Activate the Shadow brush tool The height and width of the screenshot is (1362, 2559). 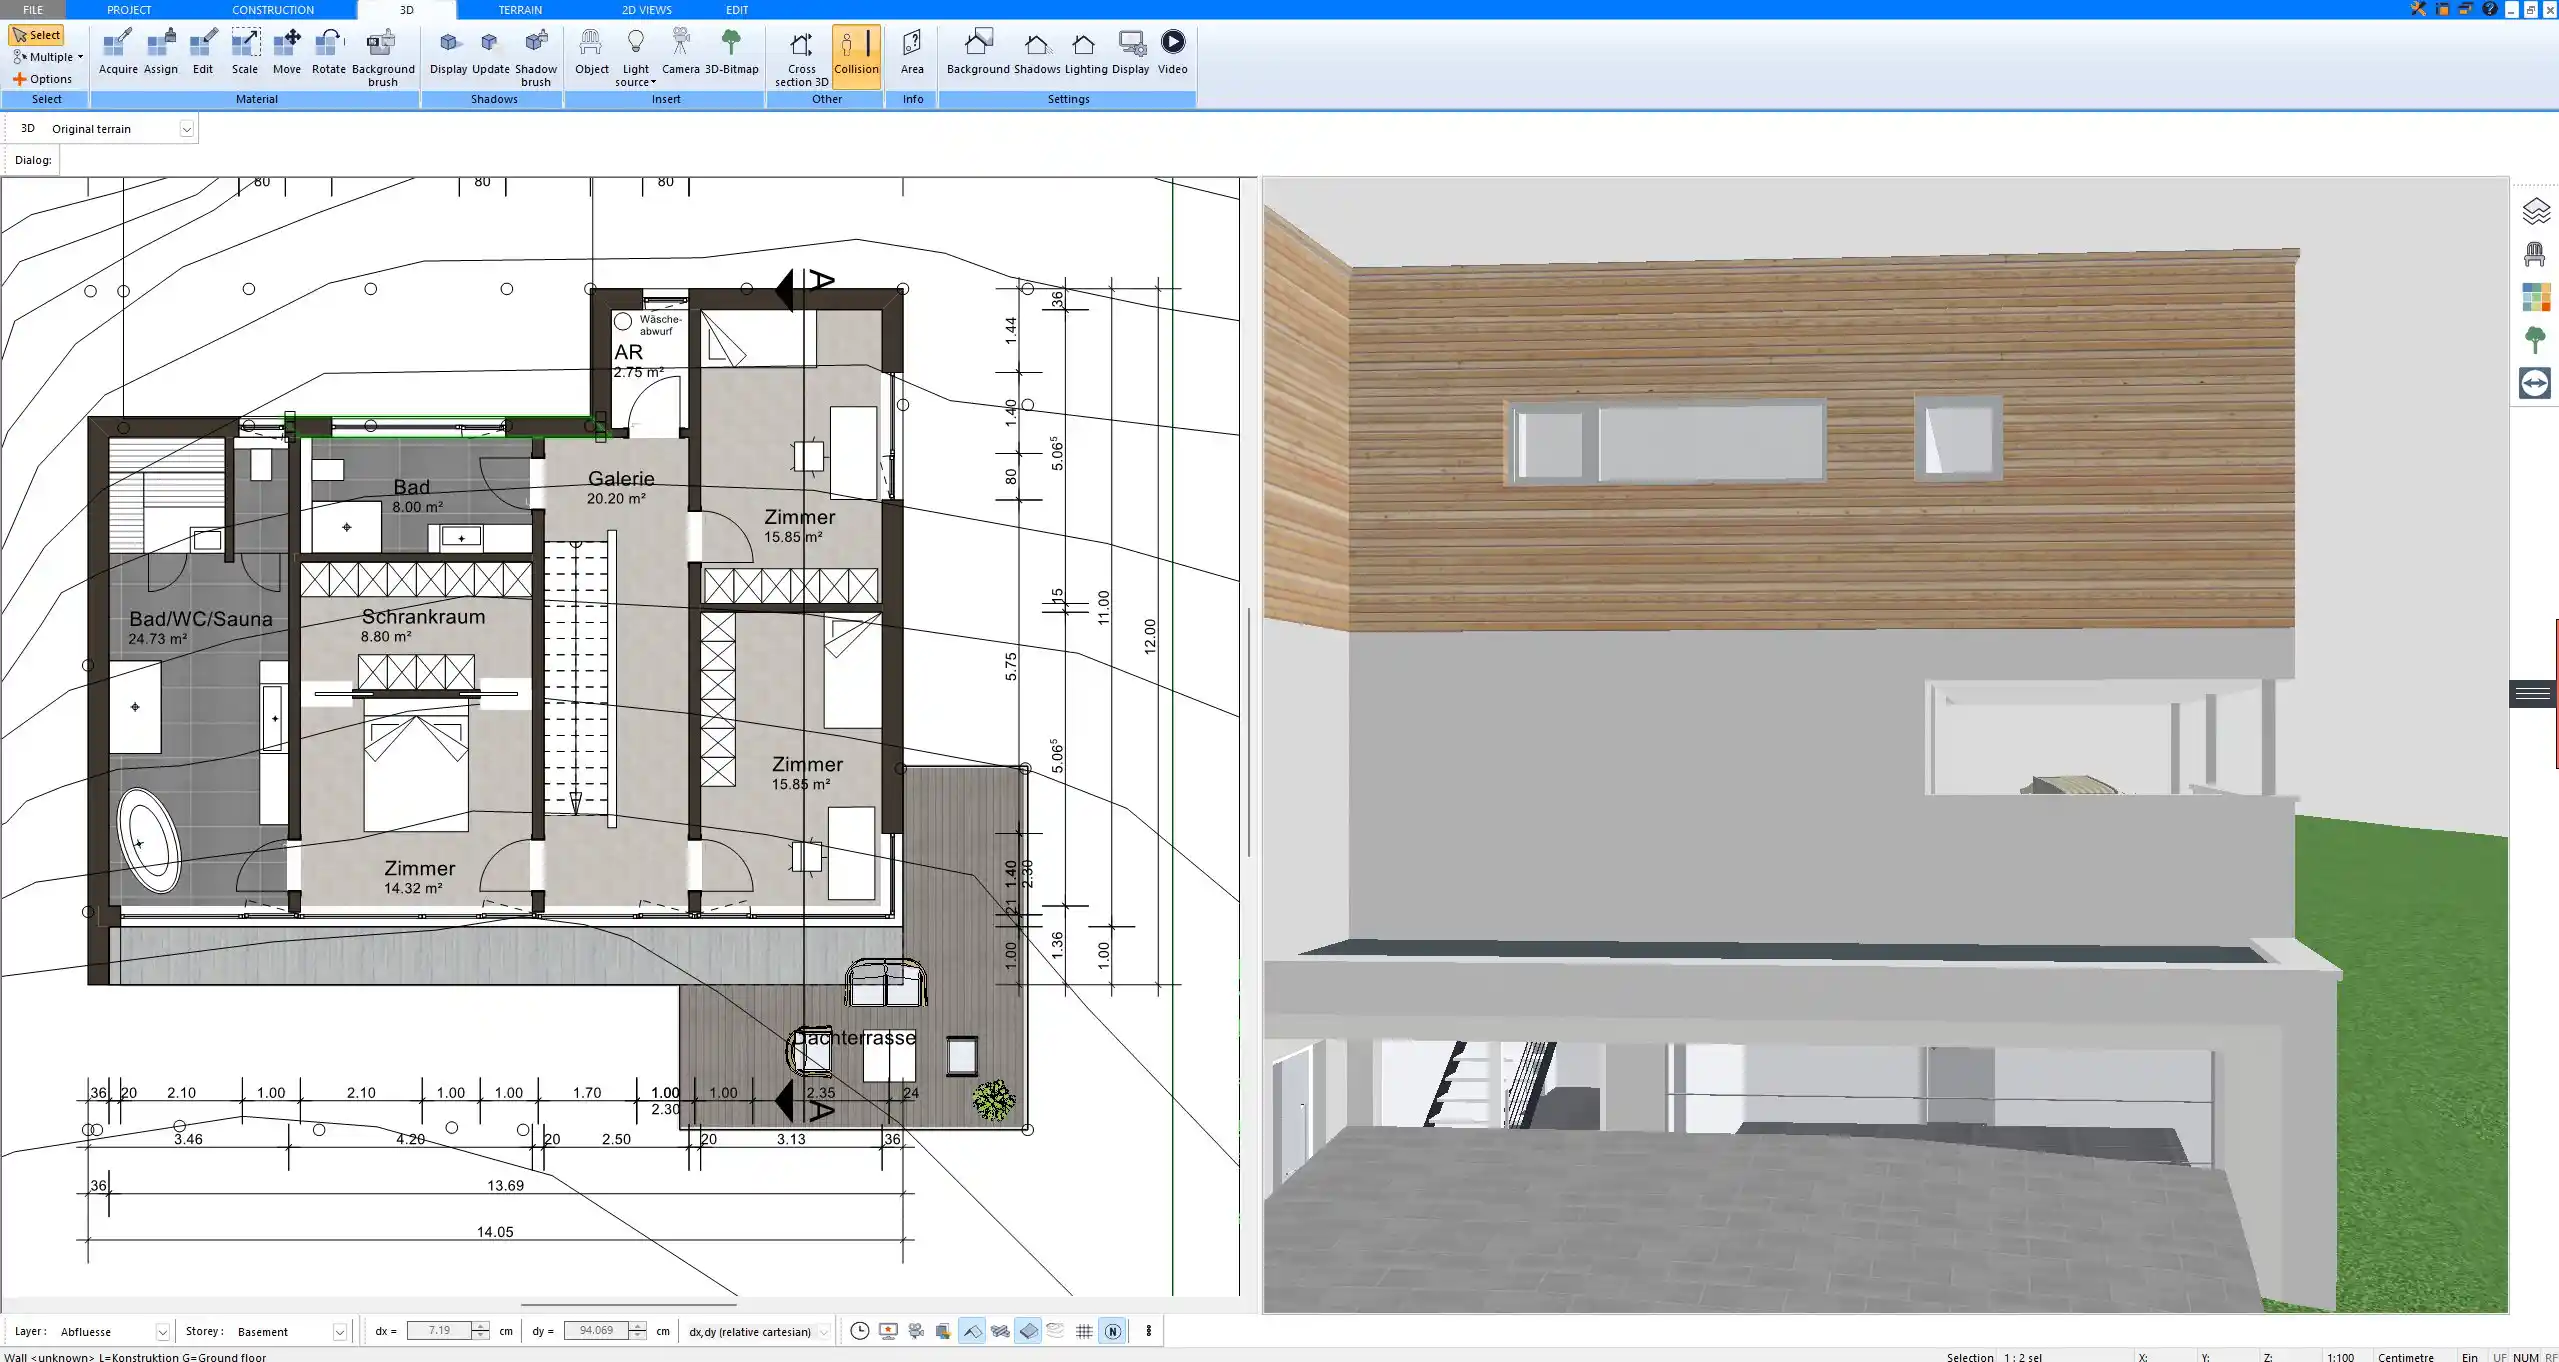536,58
